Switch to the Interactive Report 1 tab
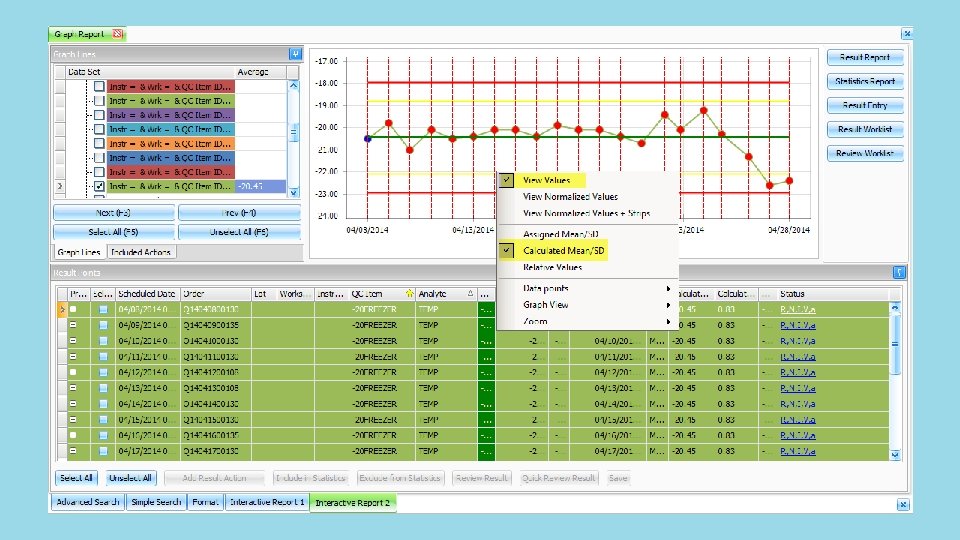This screenshot has height=540, width=960. pyautogui.click(x=267, y=502)
